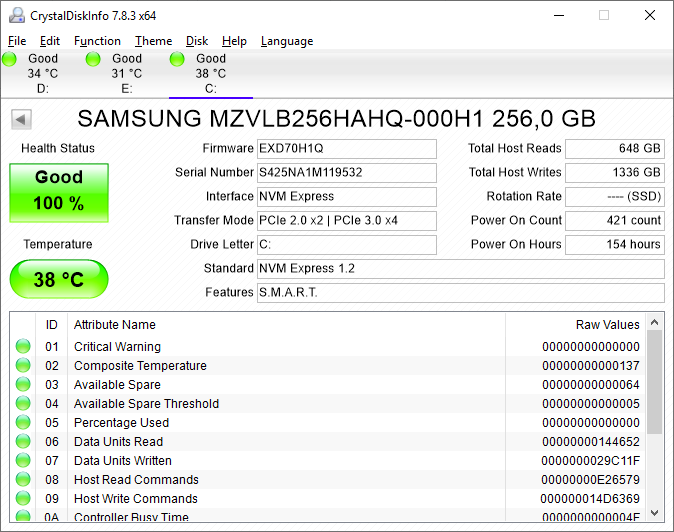The width and height of the screenshot is (674, 532).
Task: Select the Data Units Written attribute text
Action: [123, 460]
